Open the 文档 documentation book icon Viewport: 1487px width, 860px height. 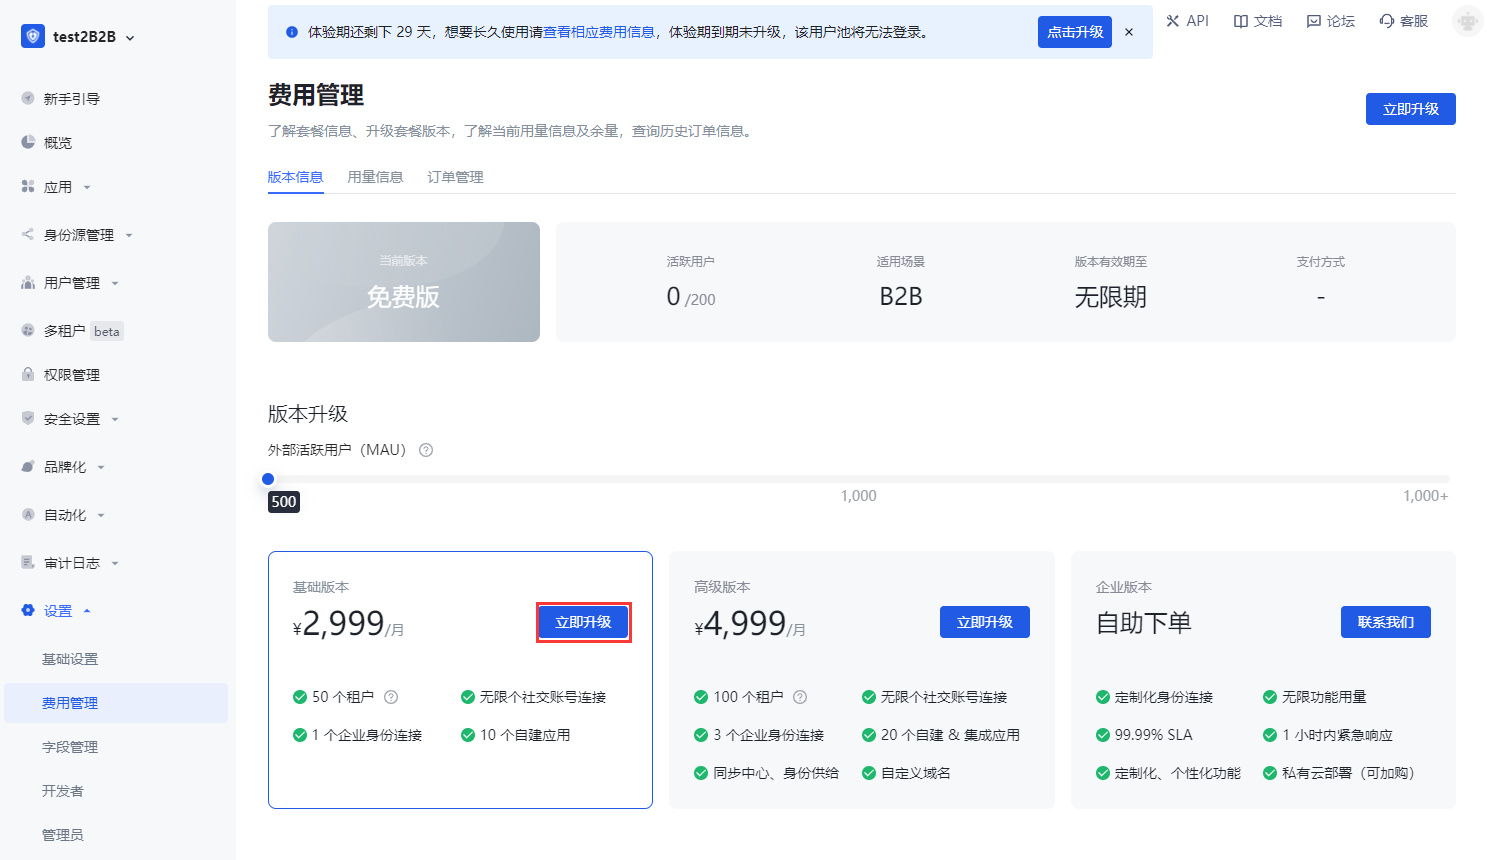click(x=1241, y=21)
